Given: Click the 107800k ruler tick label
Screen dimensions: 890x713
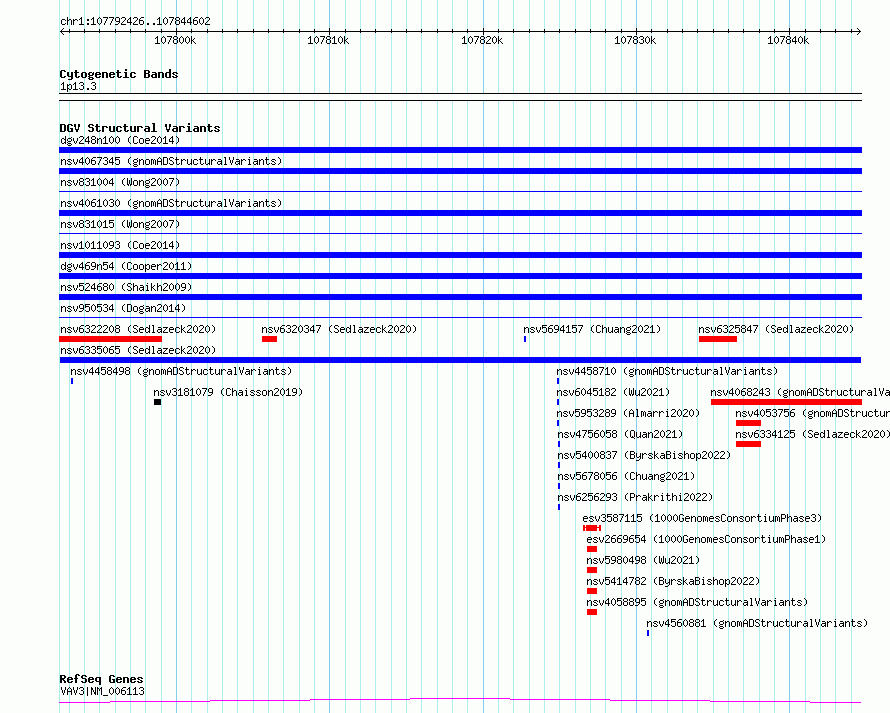Looking at the screenshot, I should pos(175,40).
